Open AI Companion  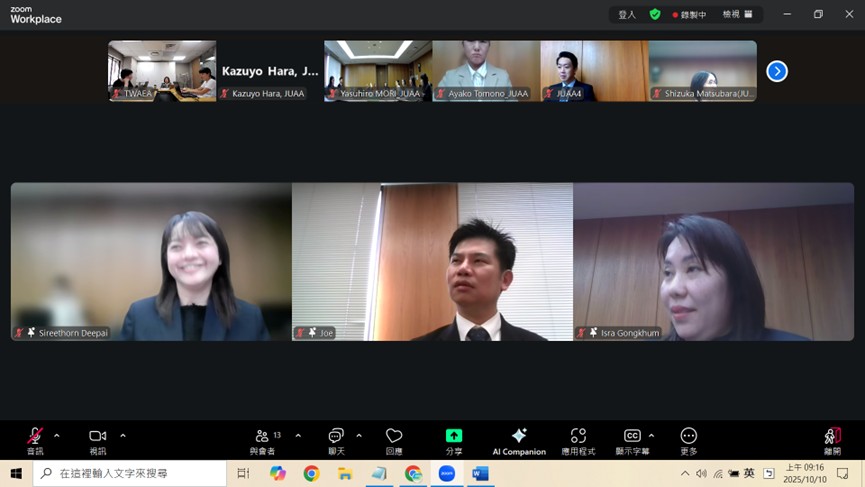pos(519,436)
